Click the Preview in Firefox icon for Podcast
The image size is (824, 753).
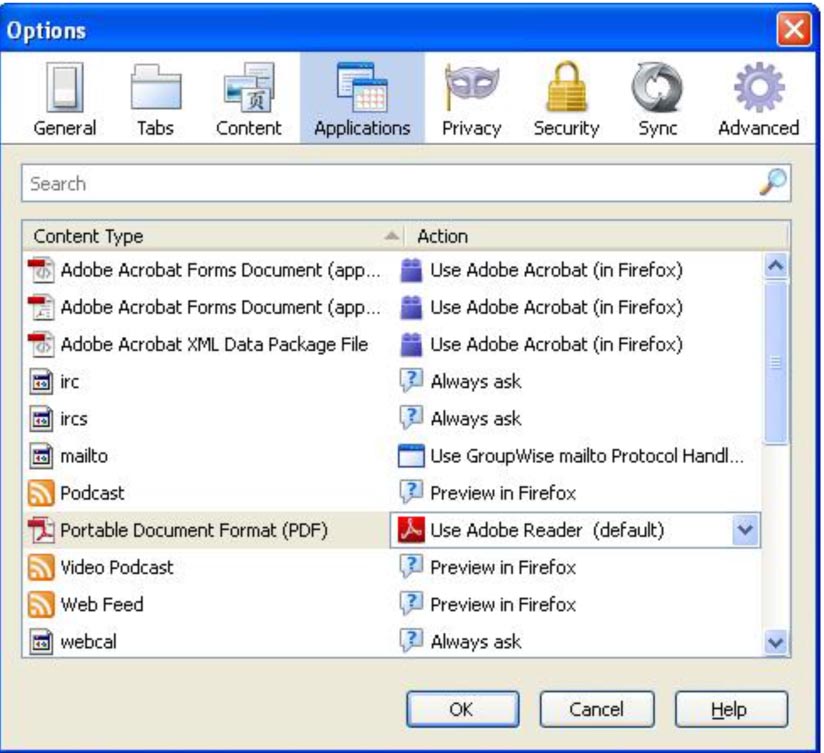411,493
